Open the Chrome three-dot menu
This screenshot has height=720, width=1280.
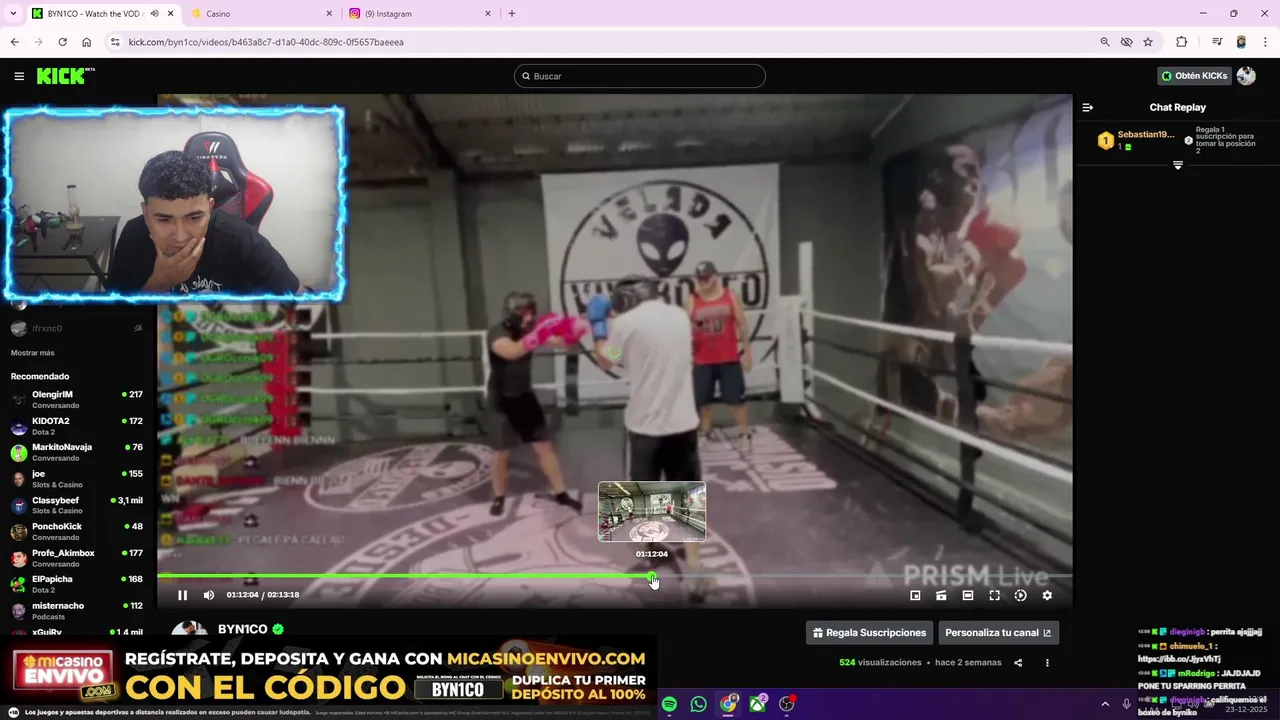pos(1265,42)
